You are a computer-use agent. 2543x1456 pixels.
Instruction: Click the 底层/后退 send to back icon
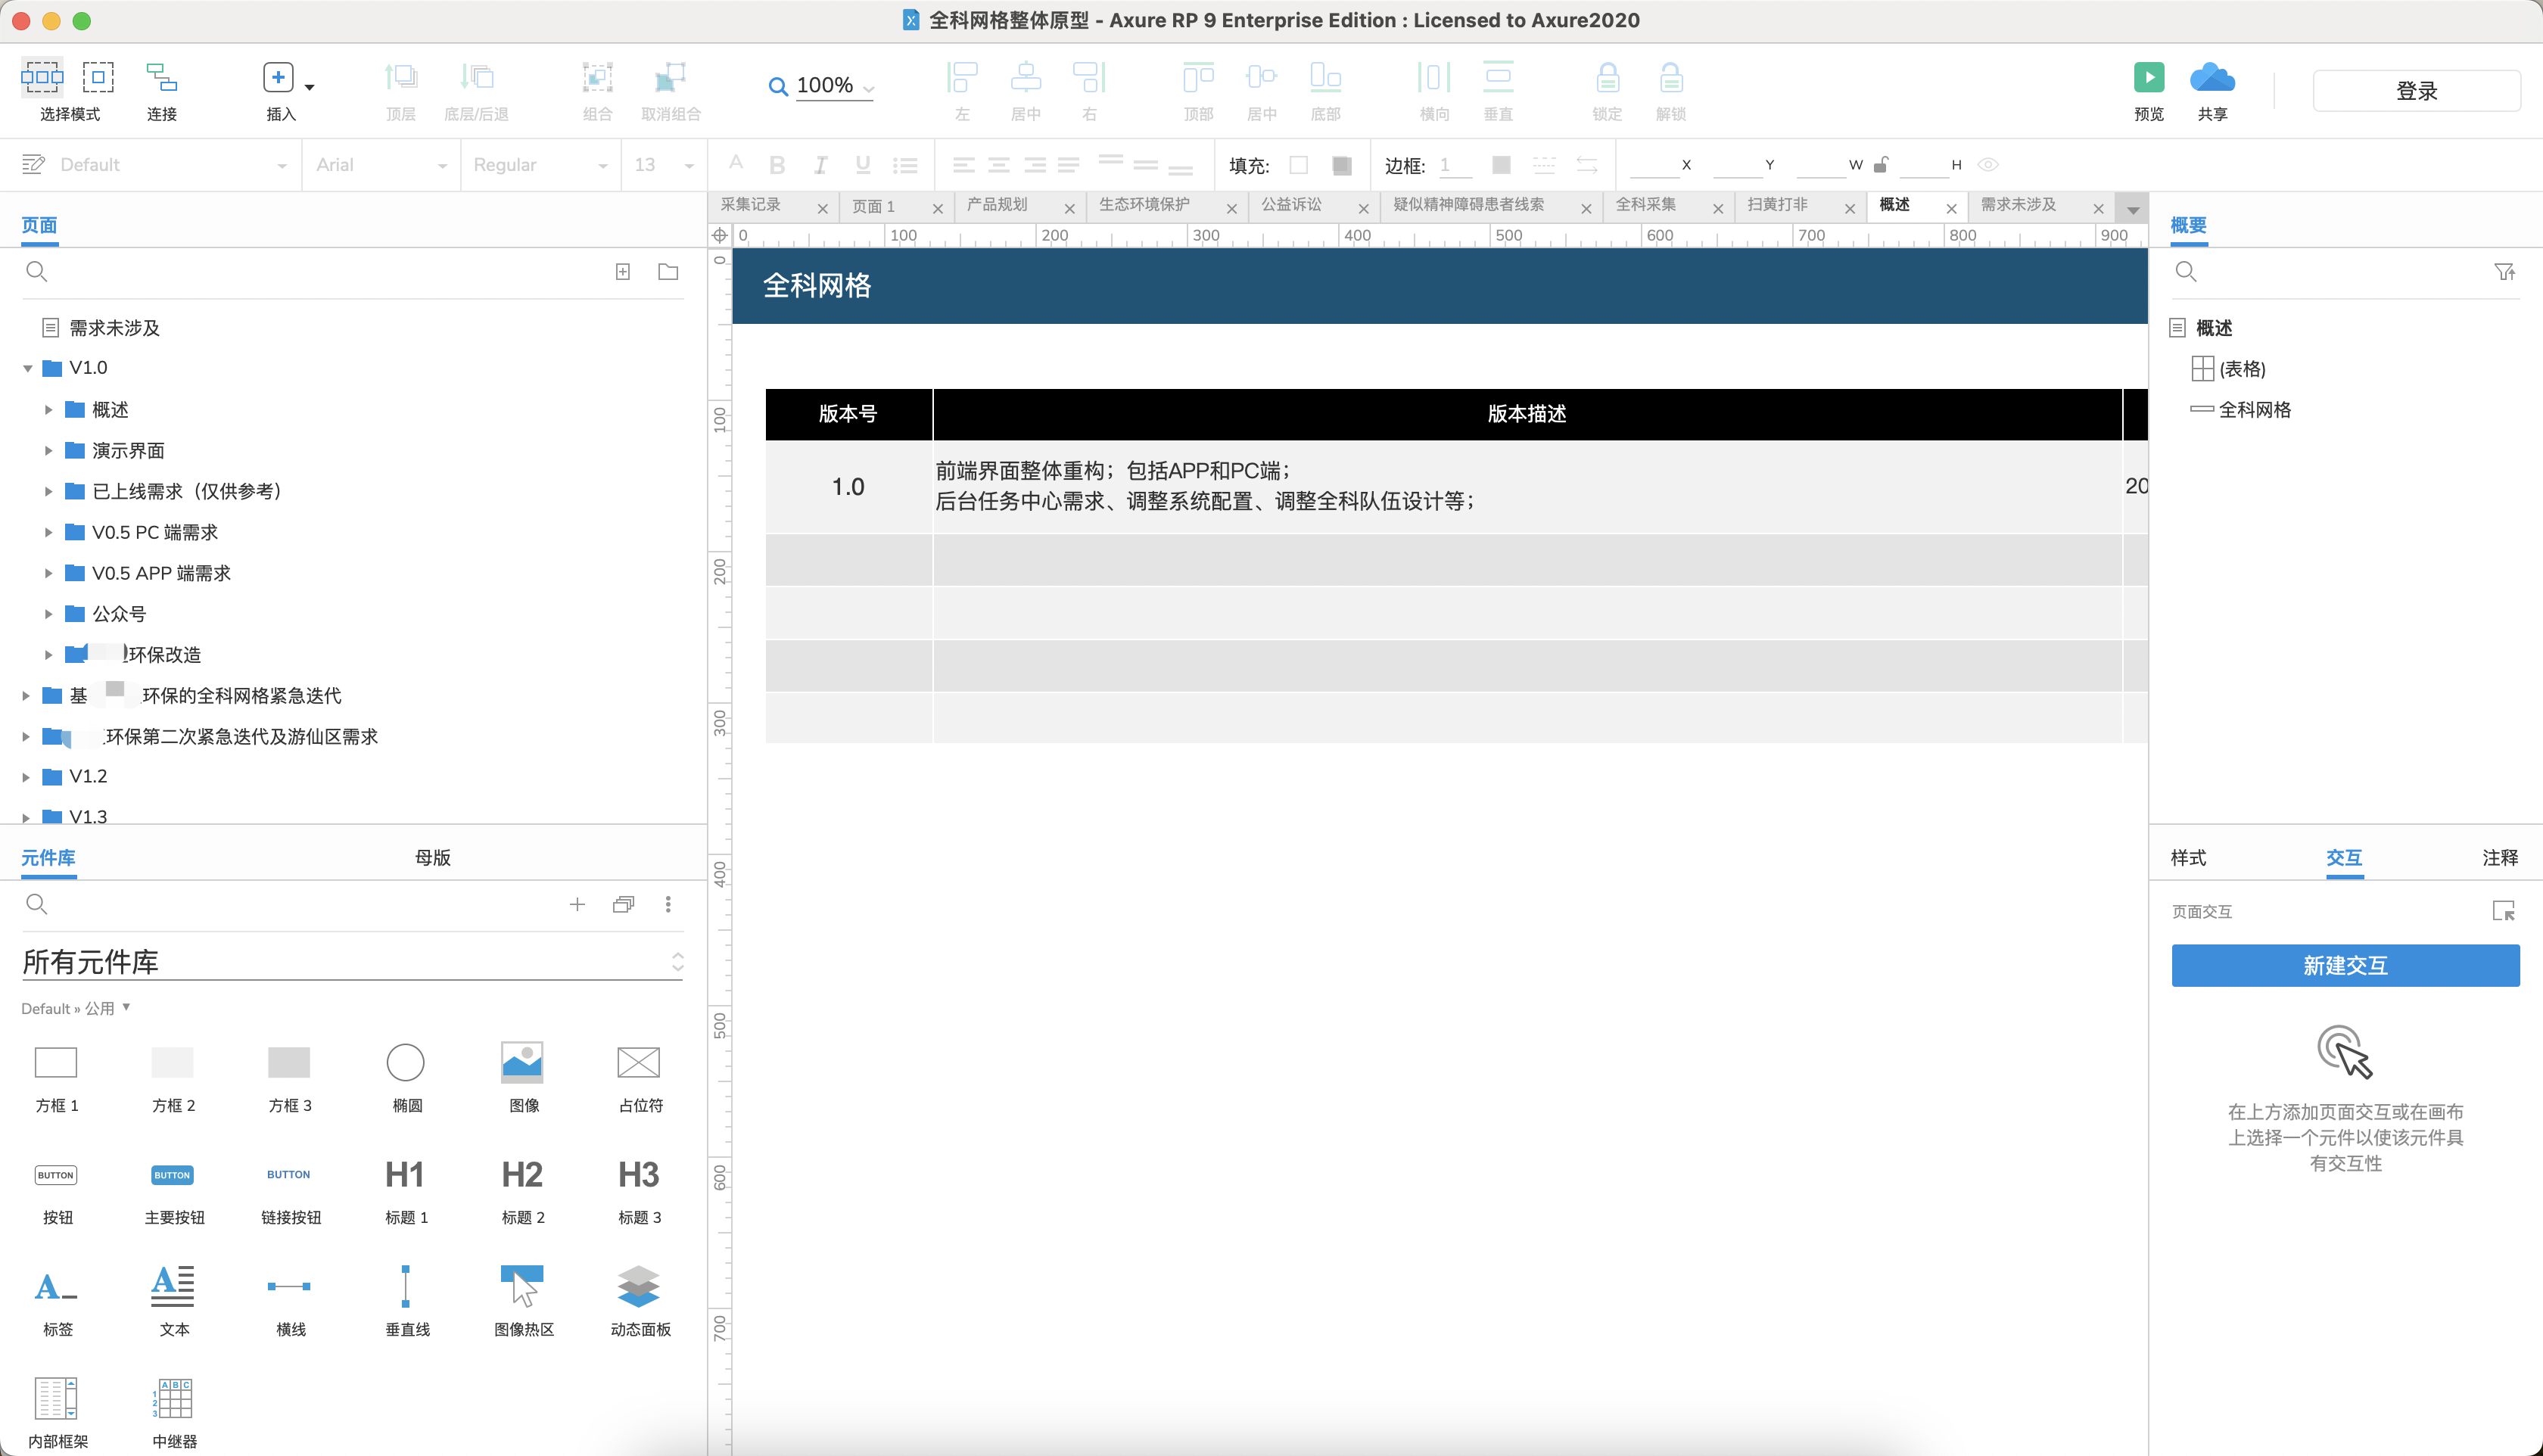477,77
